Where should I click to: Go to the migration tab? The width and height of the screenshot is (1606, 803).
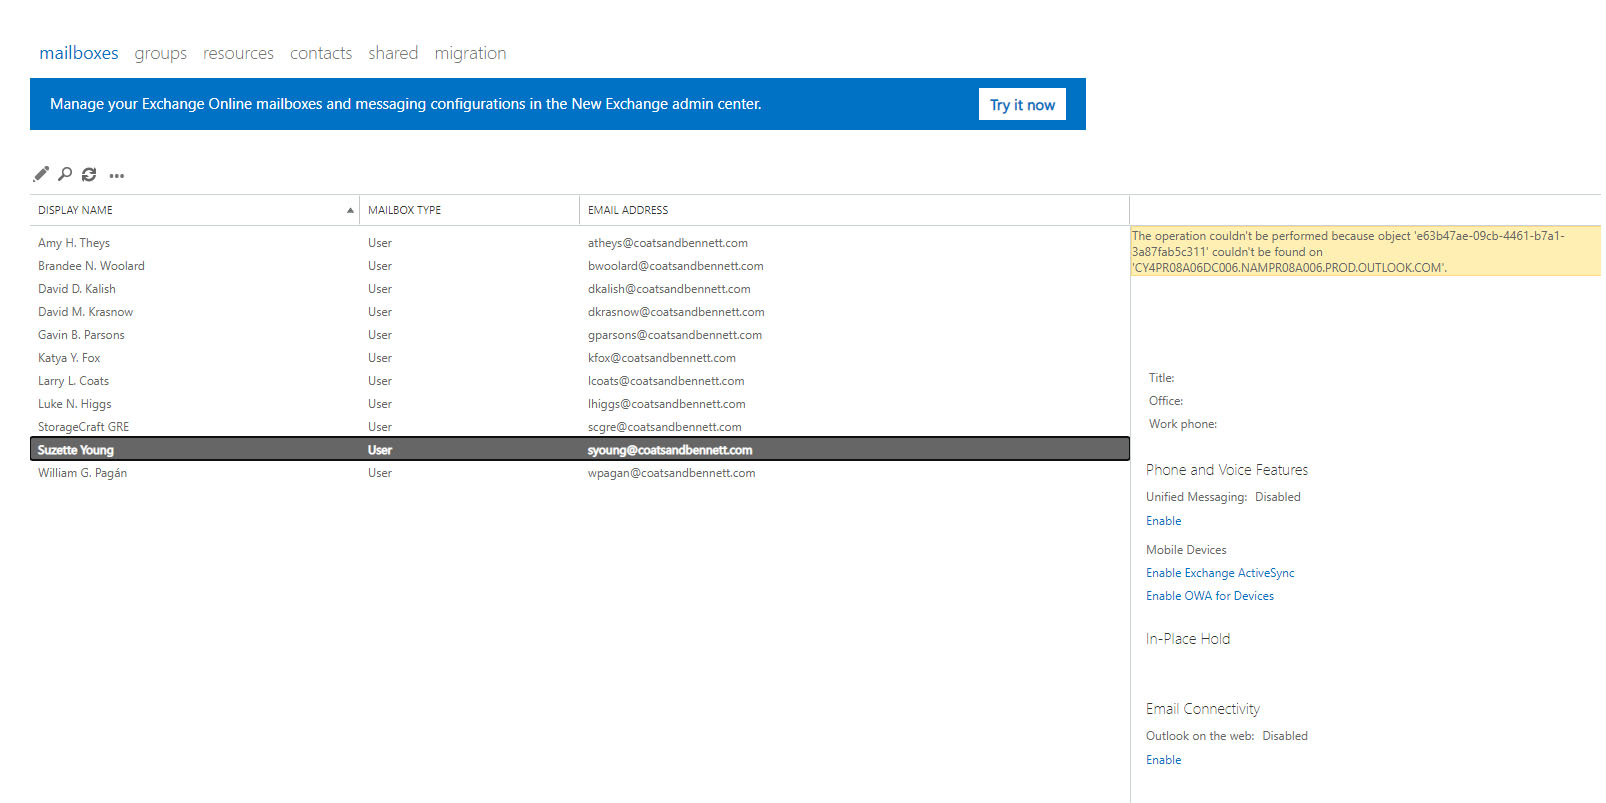point(470,53)
